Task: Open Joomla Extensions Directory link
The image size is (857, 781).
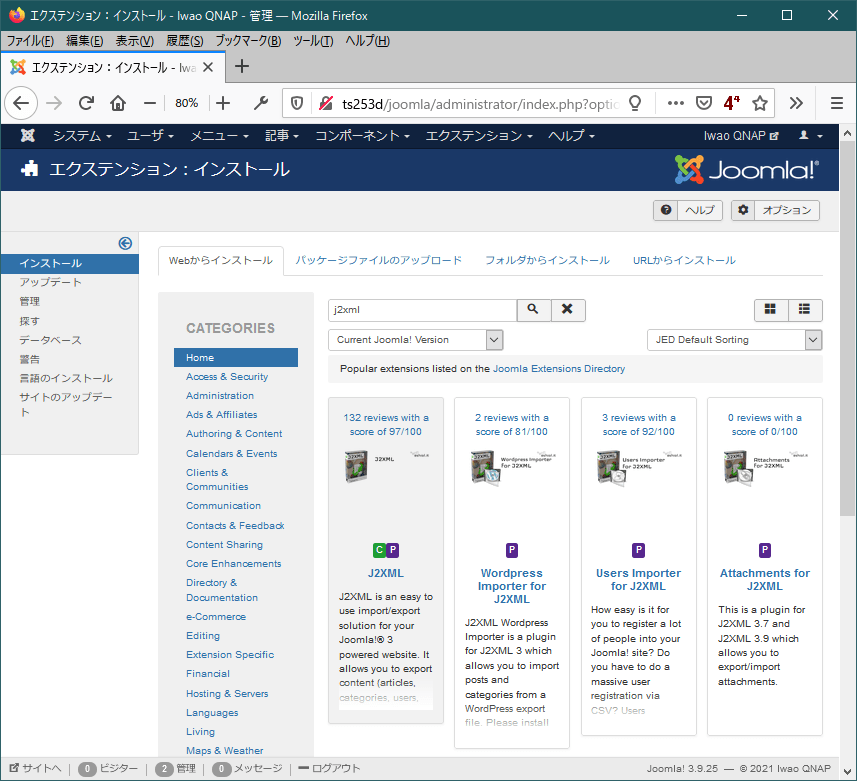Action: pos(559,369)
